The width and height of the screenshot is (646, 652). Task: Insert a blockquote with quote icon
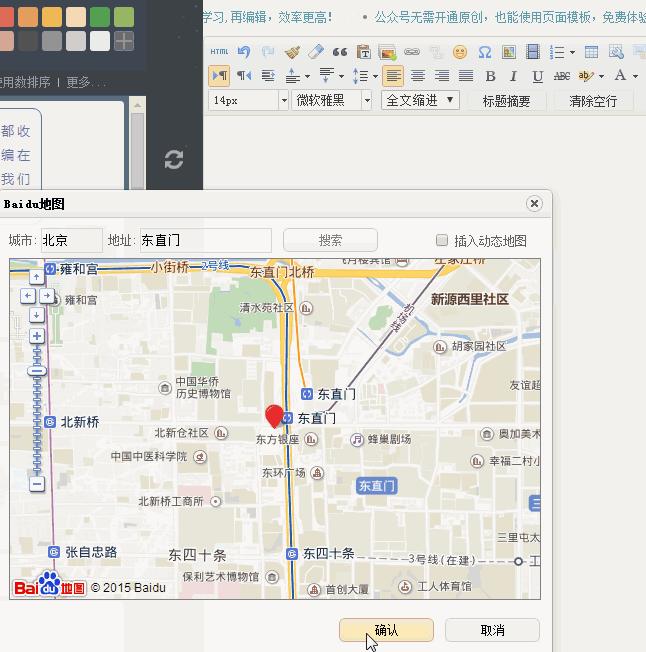340,52
